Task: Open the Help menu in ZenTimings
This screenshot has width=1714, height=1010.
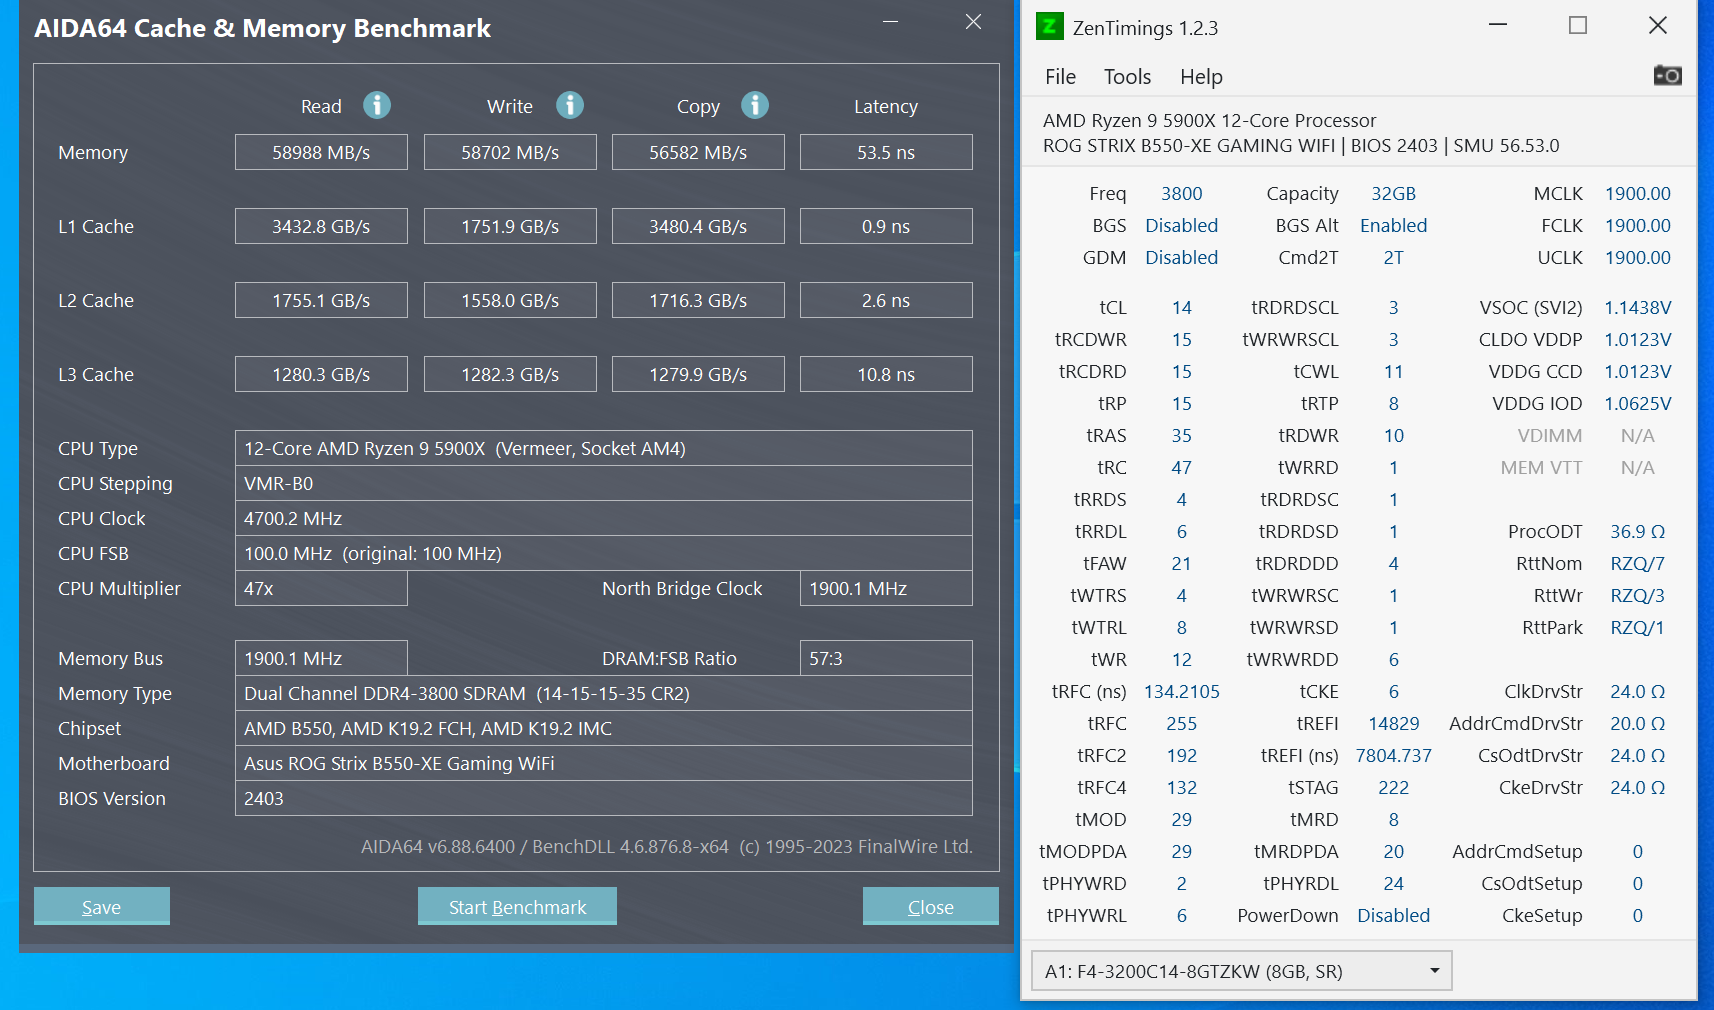Action: (x=1201, y=77)
